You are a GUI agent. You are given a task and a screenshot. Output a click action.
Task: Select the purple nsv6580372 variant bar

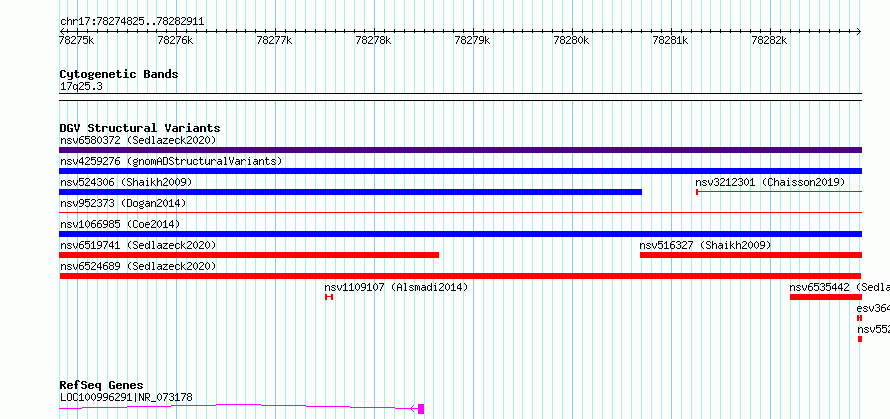pos(460,150)
